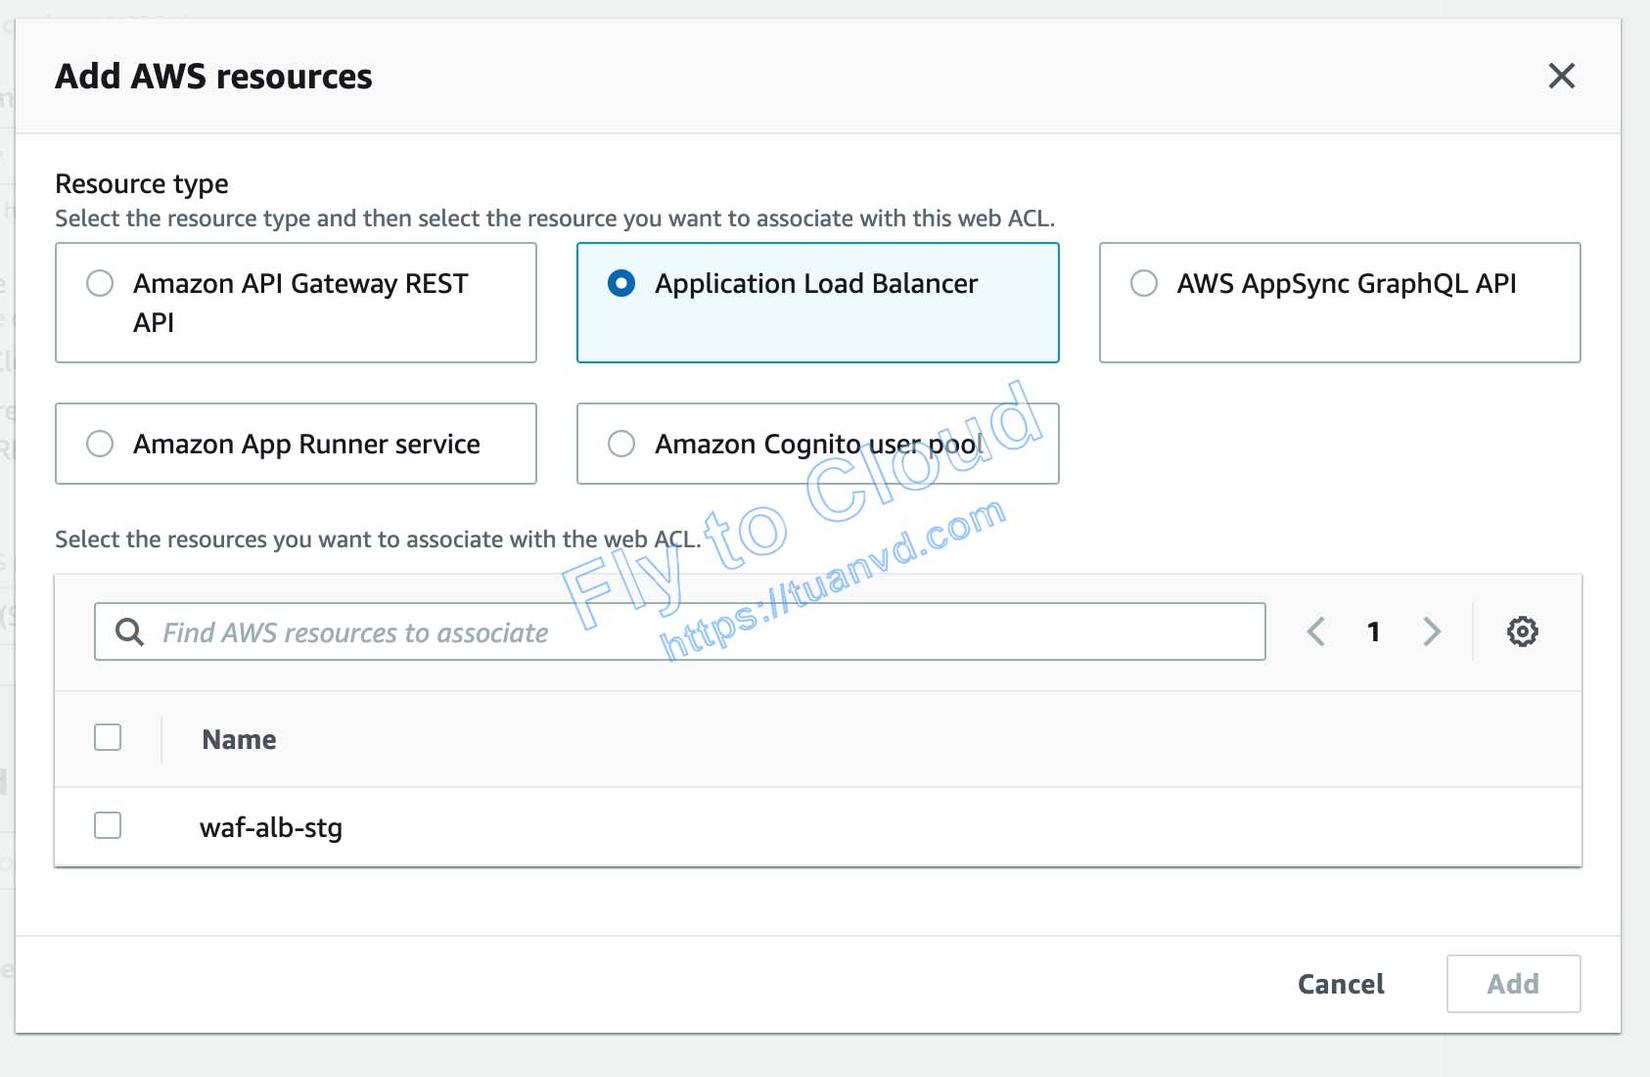Screen dimensions: 1650x1077
Task: Click the AWS AppSync GraphQL API card label
Action: click(x=1346, y=284)
